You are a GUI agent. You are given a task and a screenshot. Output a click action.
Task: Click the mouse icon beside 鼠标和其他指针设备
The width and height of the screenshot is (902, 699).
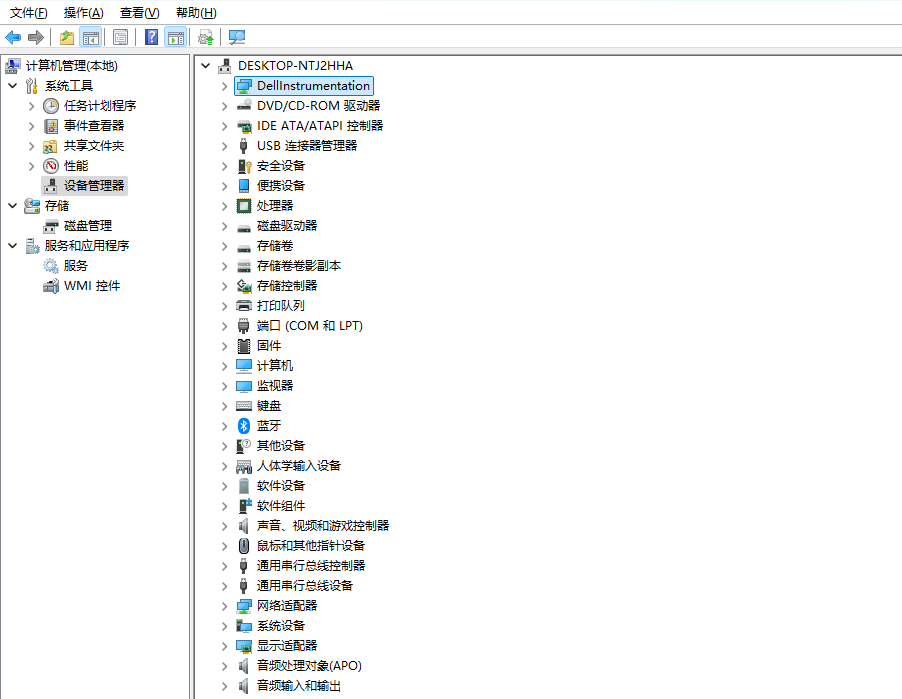tap(244, 545)
